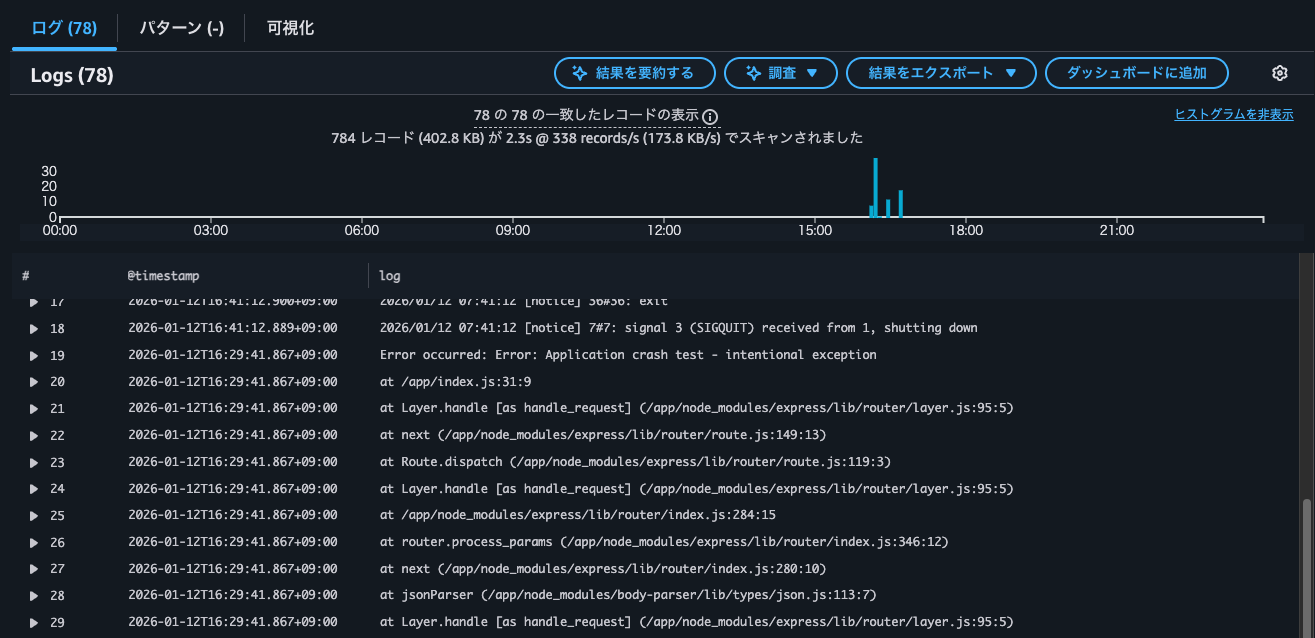Expand log row 19 showing the crash error
This screenshot has height=638, width=1315.
[x=33, y=354]
